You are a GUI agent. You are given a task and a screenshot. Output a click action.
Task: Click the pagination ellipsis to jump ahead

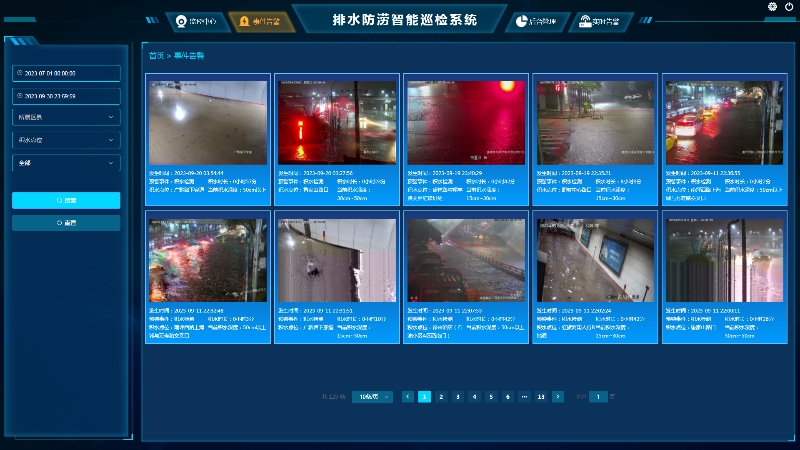tap(524, 397)
